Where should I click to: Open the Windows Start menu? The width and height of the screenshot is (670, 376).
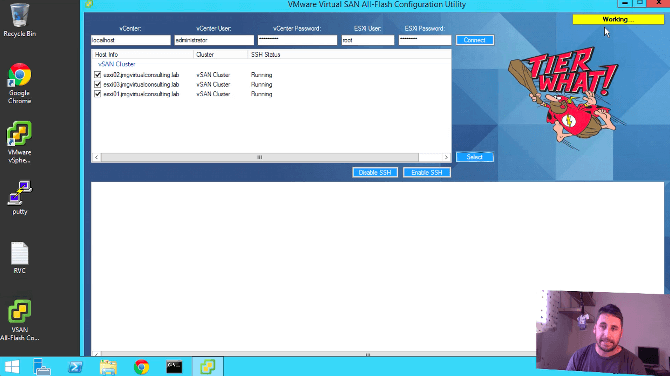click(x=12, y=367)
